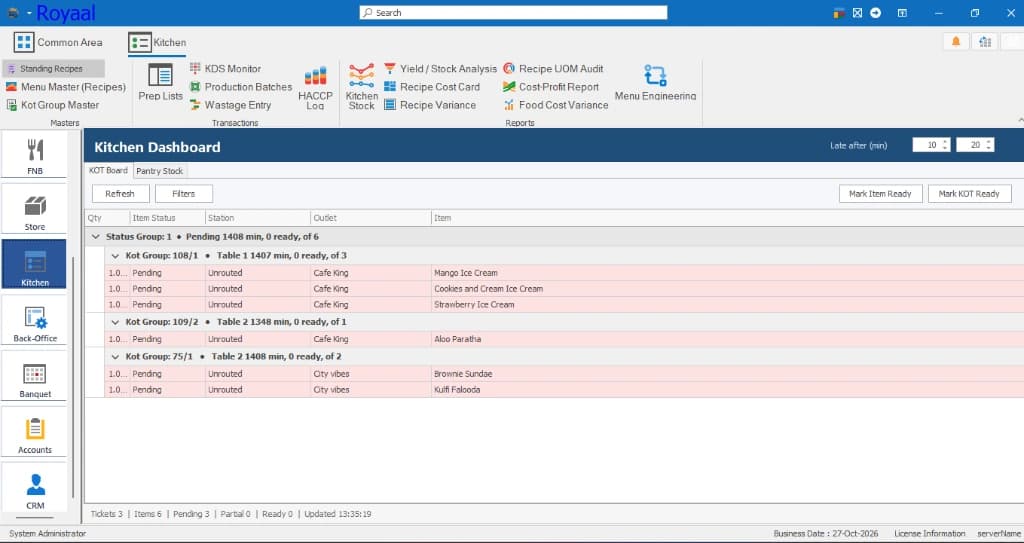This screenshot has height=543, width=1024.
Task: Click the building icon beside the bell
Action: [x=985, y=42]
